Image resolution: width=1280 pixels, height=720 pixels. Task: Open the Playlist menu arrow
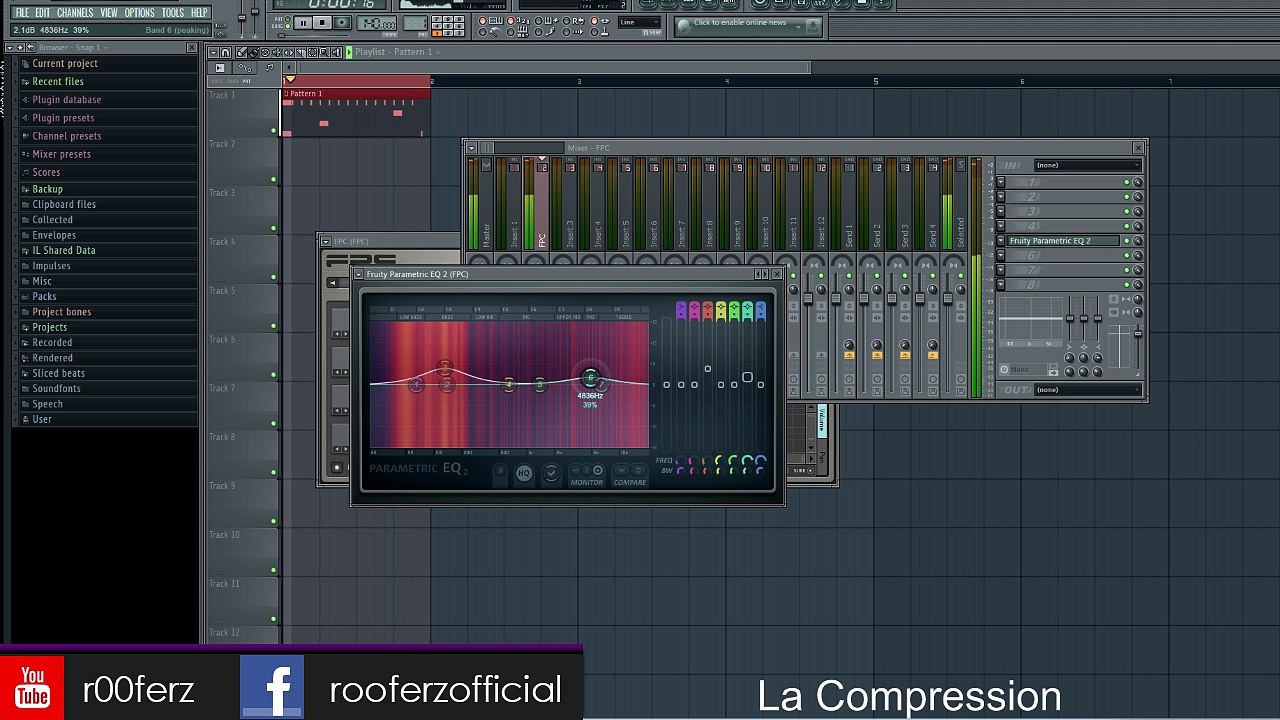pyautogui.click(x=213, y=52)
